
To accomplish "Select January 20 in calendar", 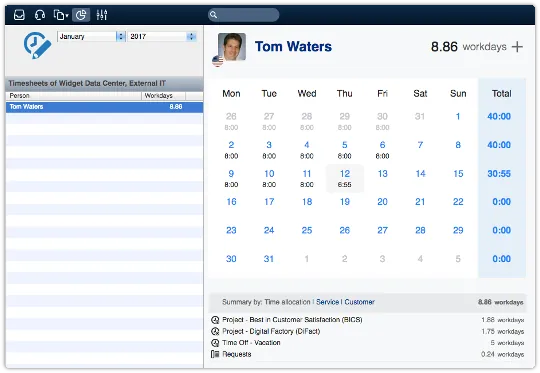I will click(382, 202).
